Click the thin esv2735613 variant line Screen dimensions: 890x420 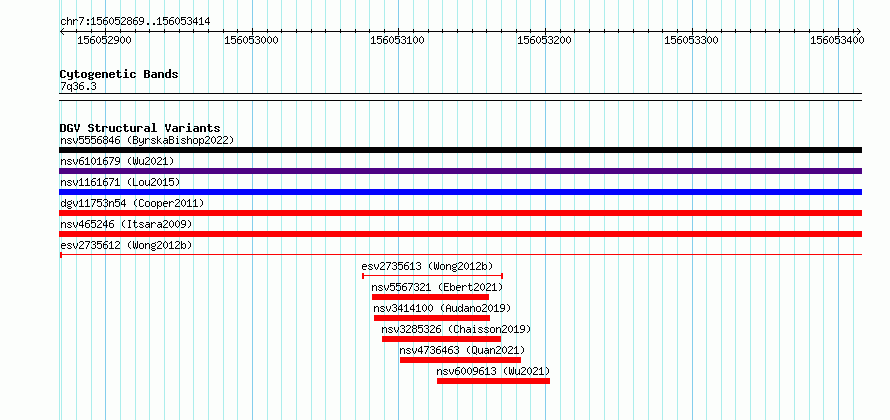(x=433, y=276)
